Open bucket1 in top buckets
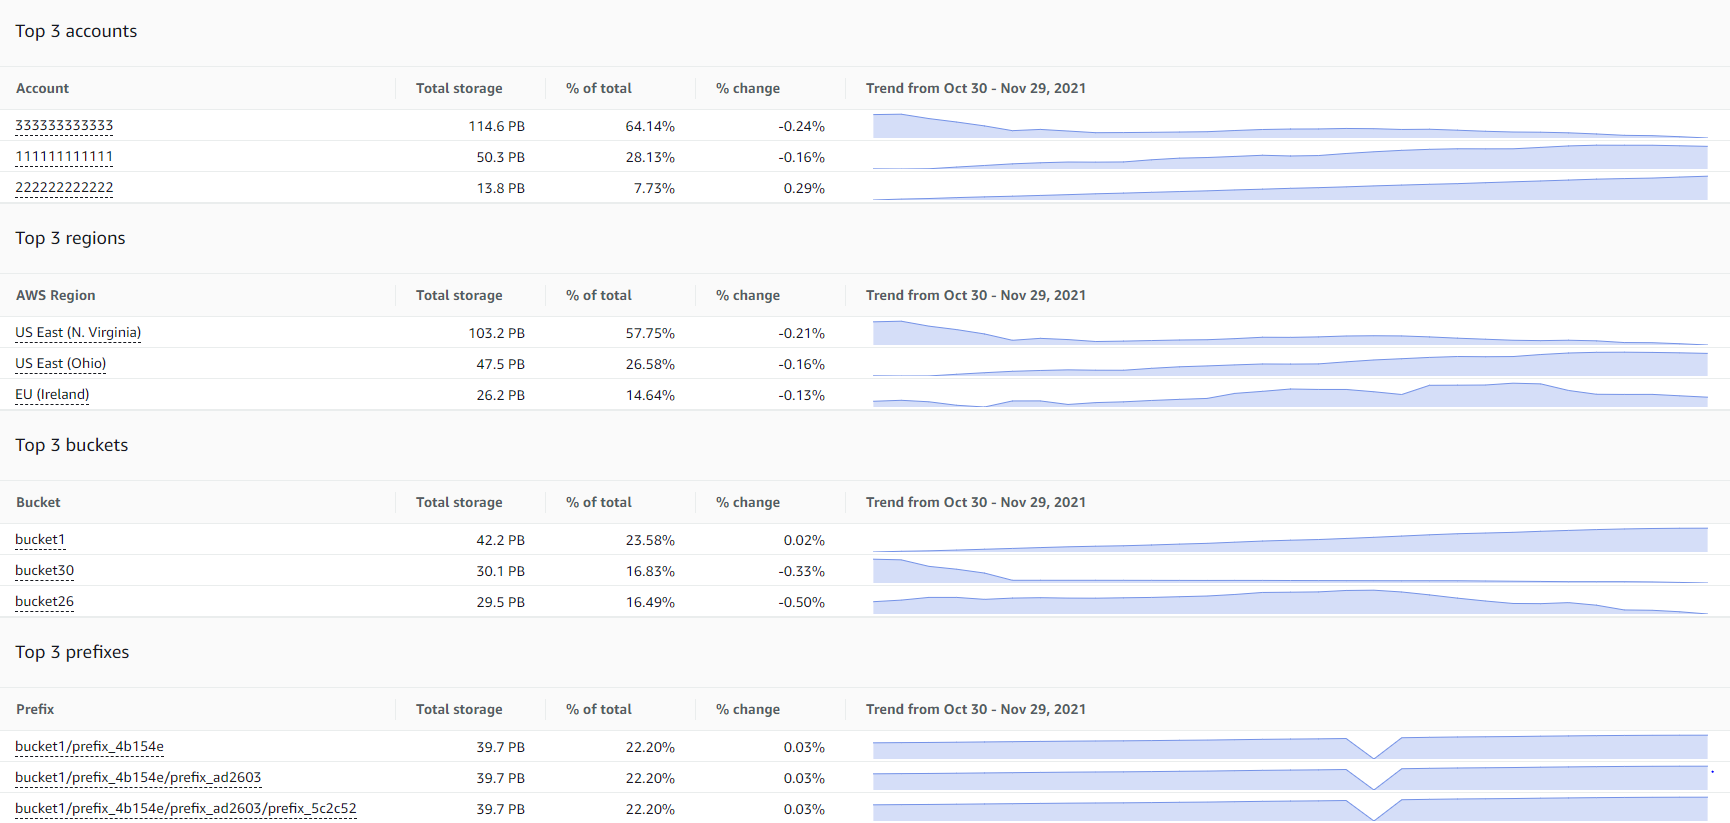This screenshot has height=823, width=1730. tap(40, 540)
